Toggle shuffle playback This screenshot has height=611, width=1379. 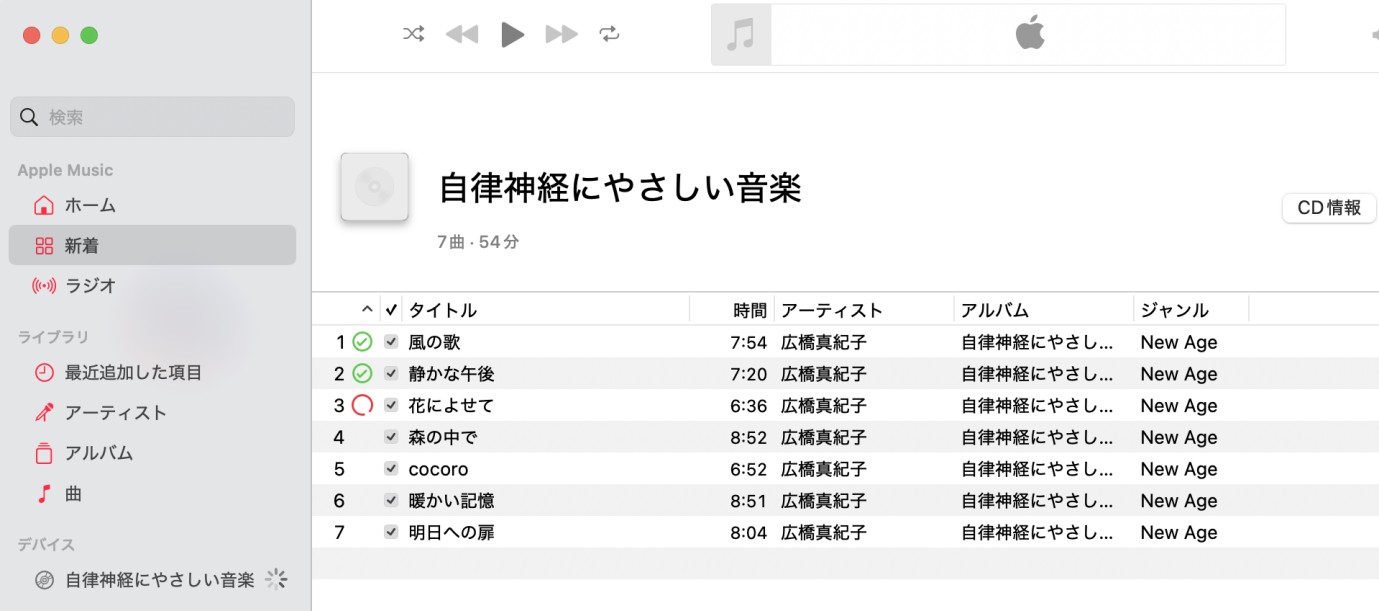[x=413, y=34]
